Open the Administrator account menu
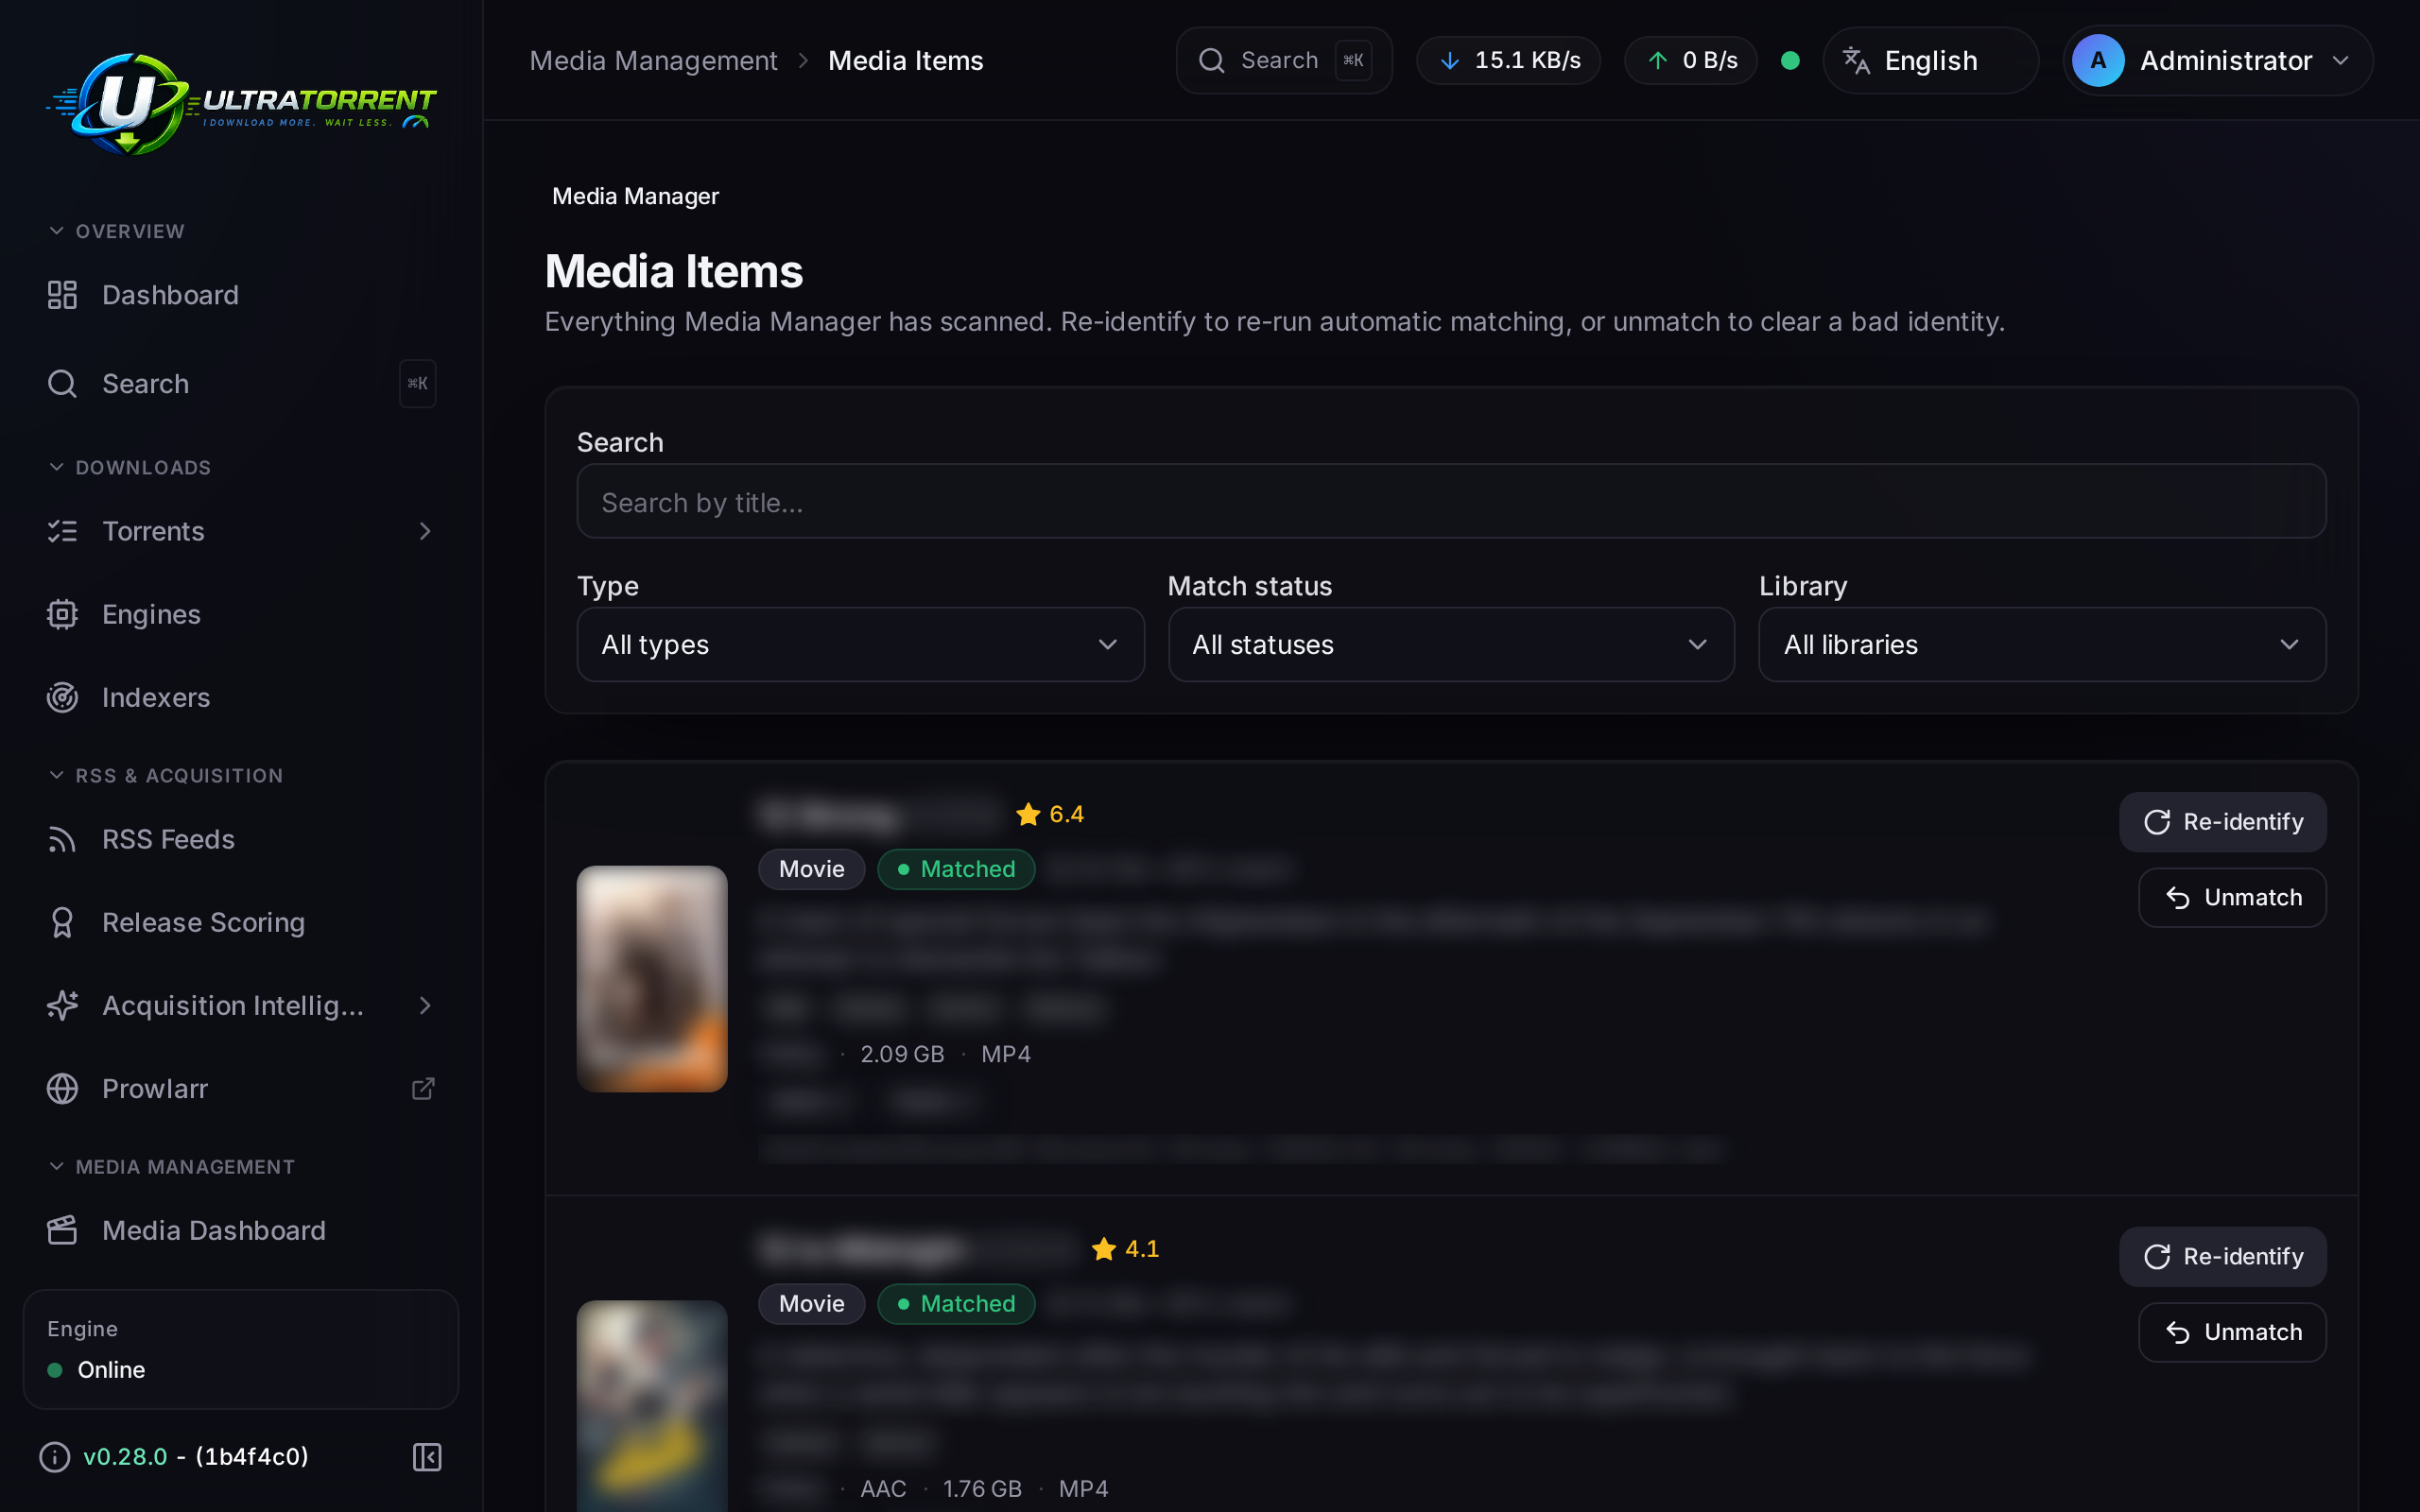Viewport: 2420px width, 1512px height. click(x=2218, y=60)
